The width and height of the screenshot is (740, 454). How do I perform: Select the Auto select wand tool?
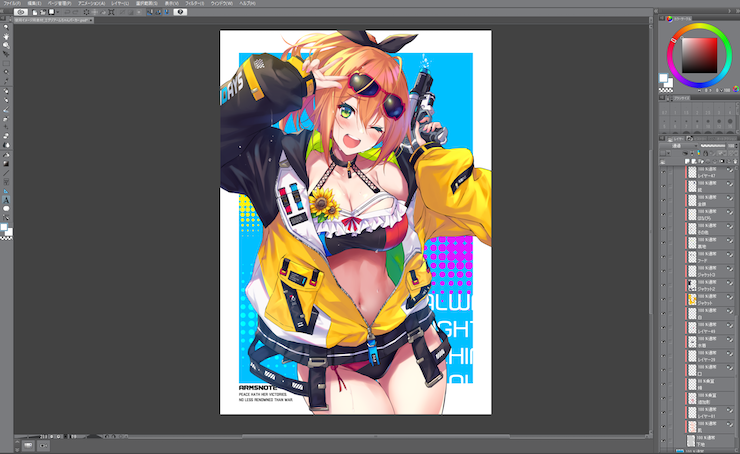click(6, 72)
